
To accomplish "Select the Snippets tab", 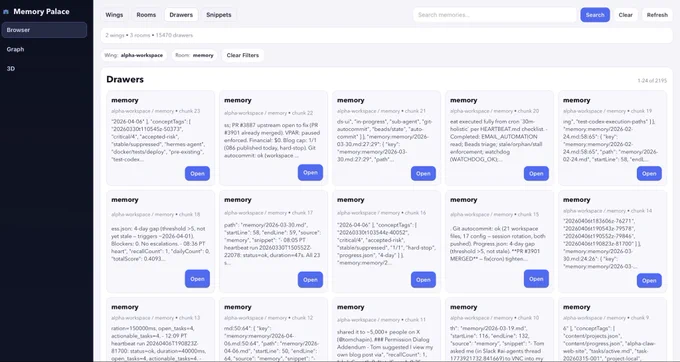I will click(x=219, y=15).
